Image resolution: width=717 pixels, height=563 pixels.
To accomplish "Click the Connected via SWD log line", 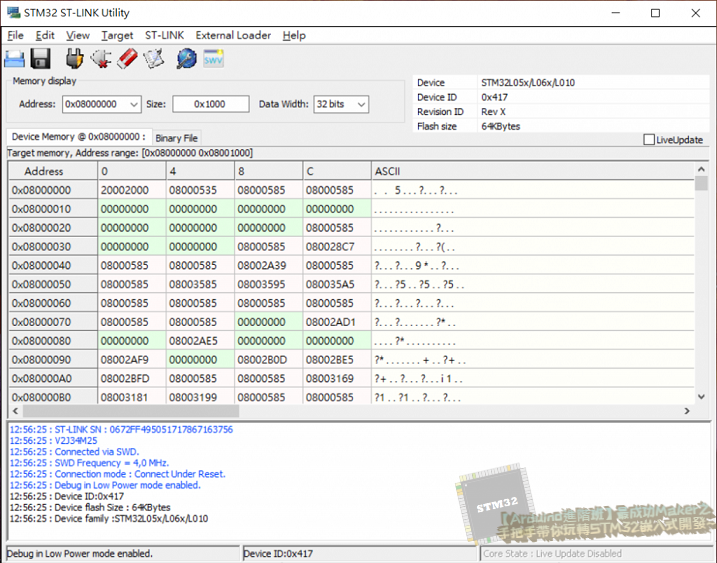I will (74, 452).
